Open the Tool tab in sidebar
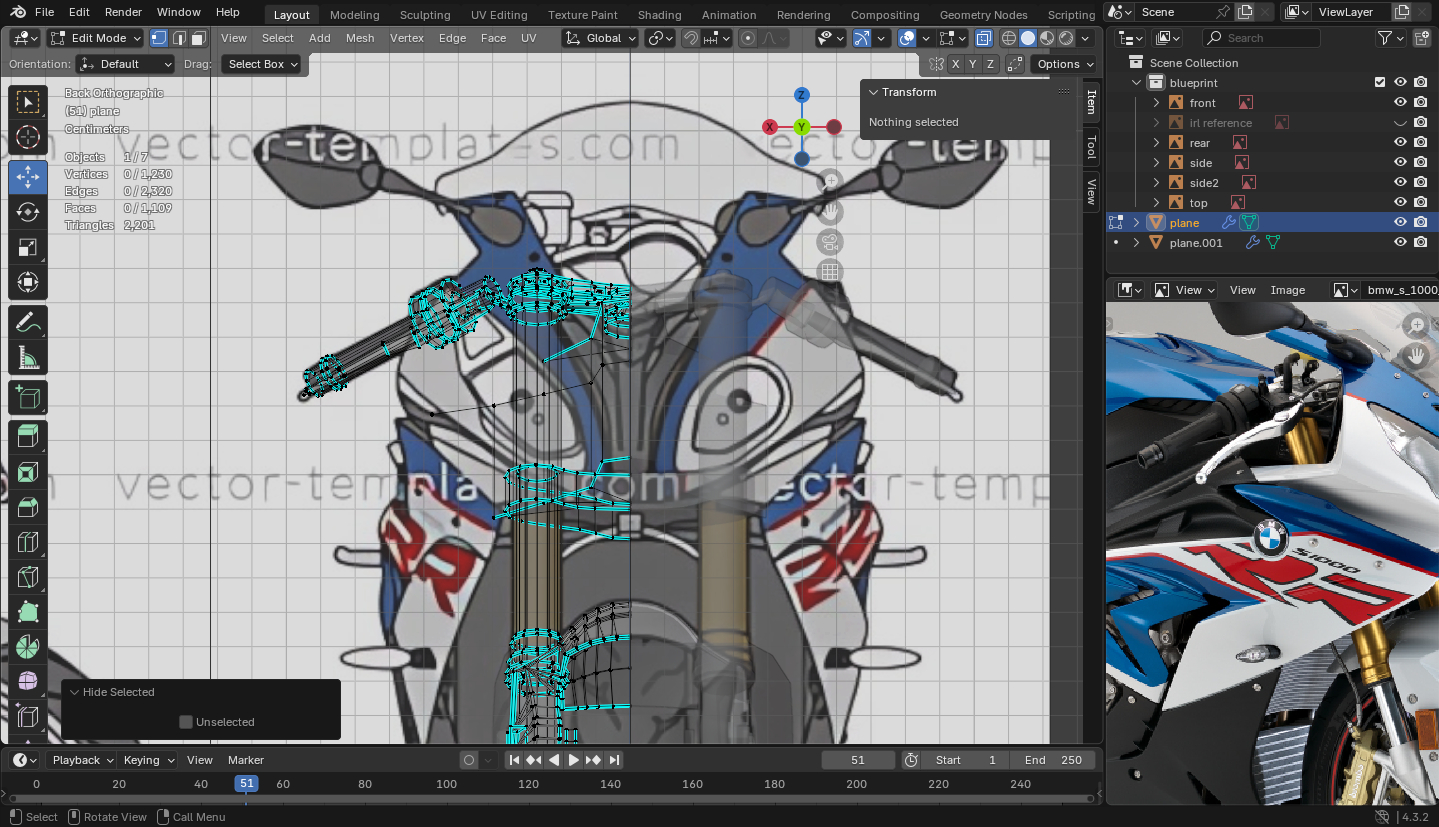 tap(1091, 147)
